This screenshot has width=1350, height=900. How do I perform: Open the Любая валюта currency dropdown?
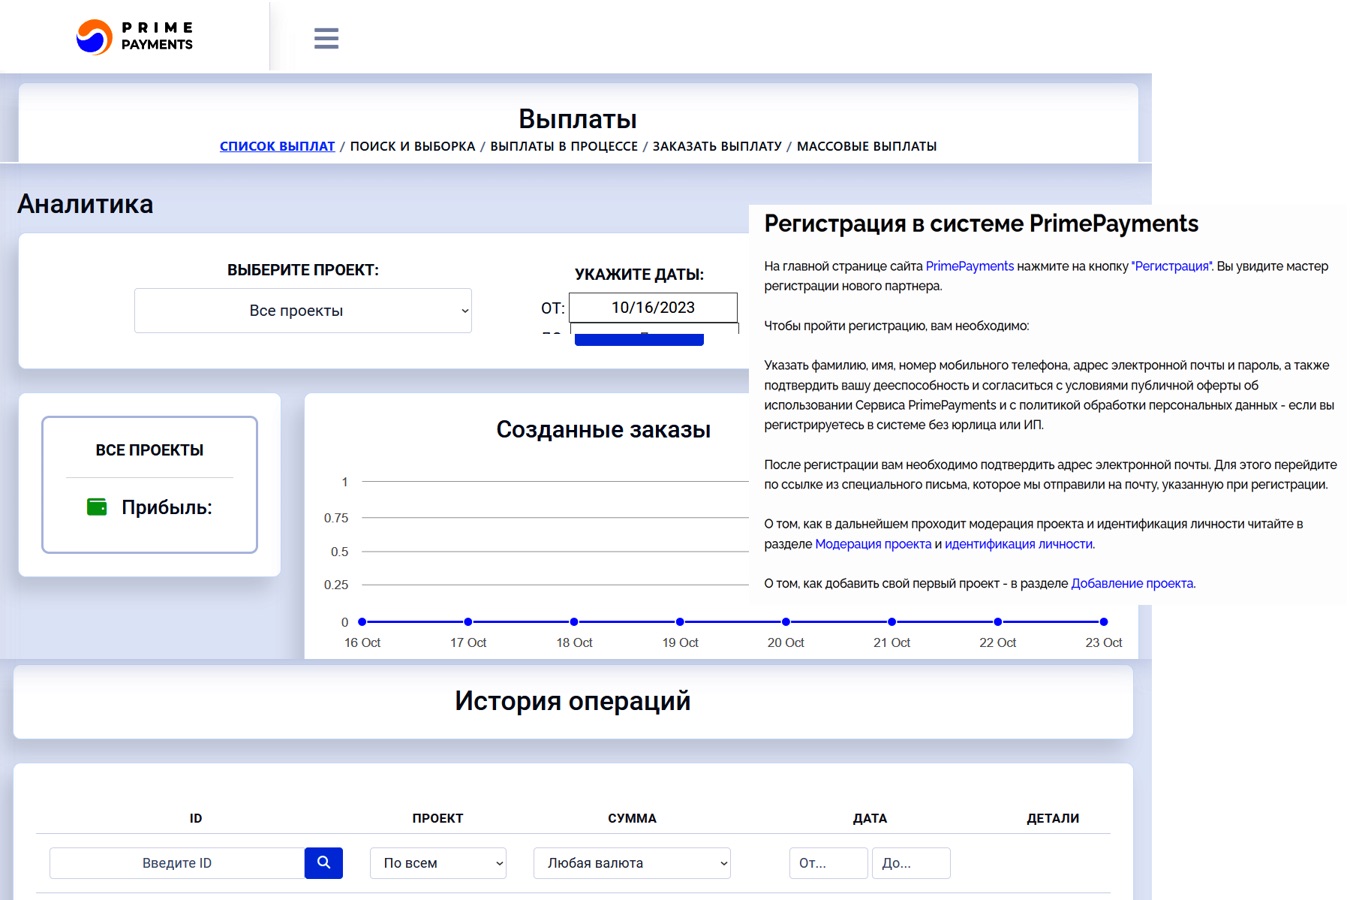(x=632, y=863)
